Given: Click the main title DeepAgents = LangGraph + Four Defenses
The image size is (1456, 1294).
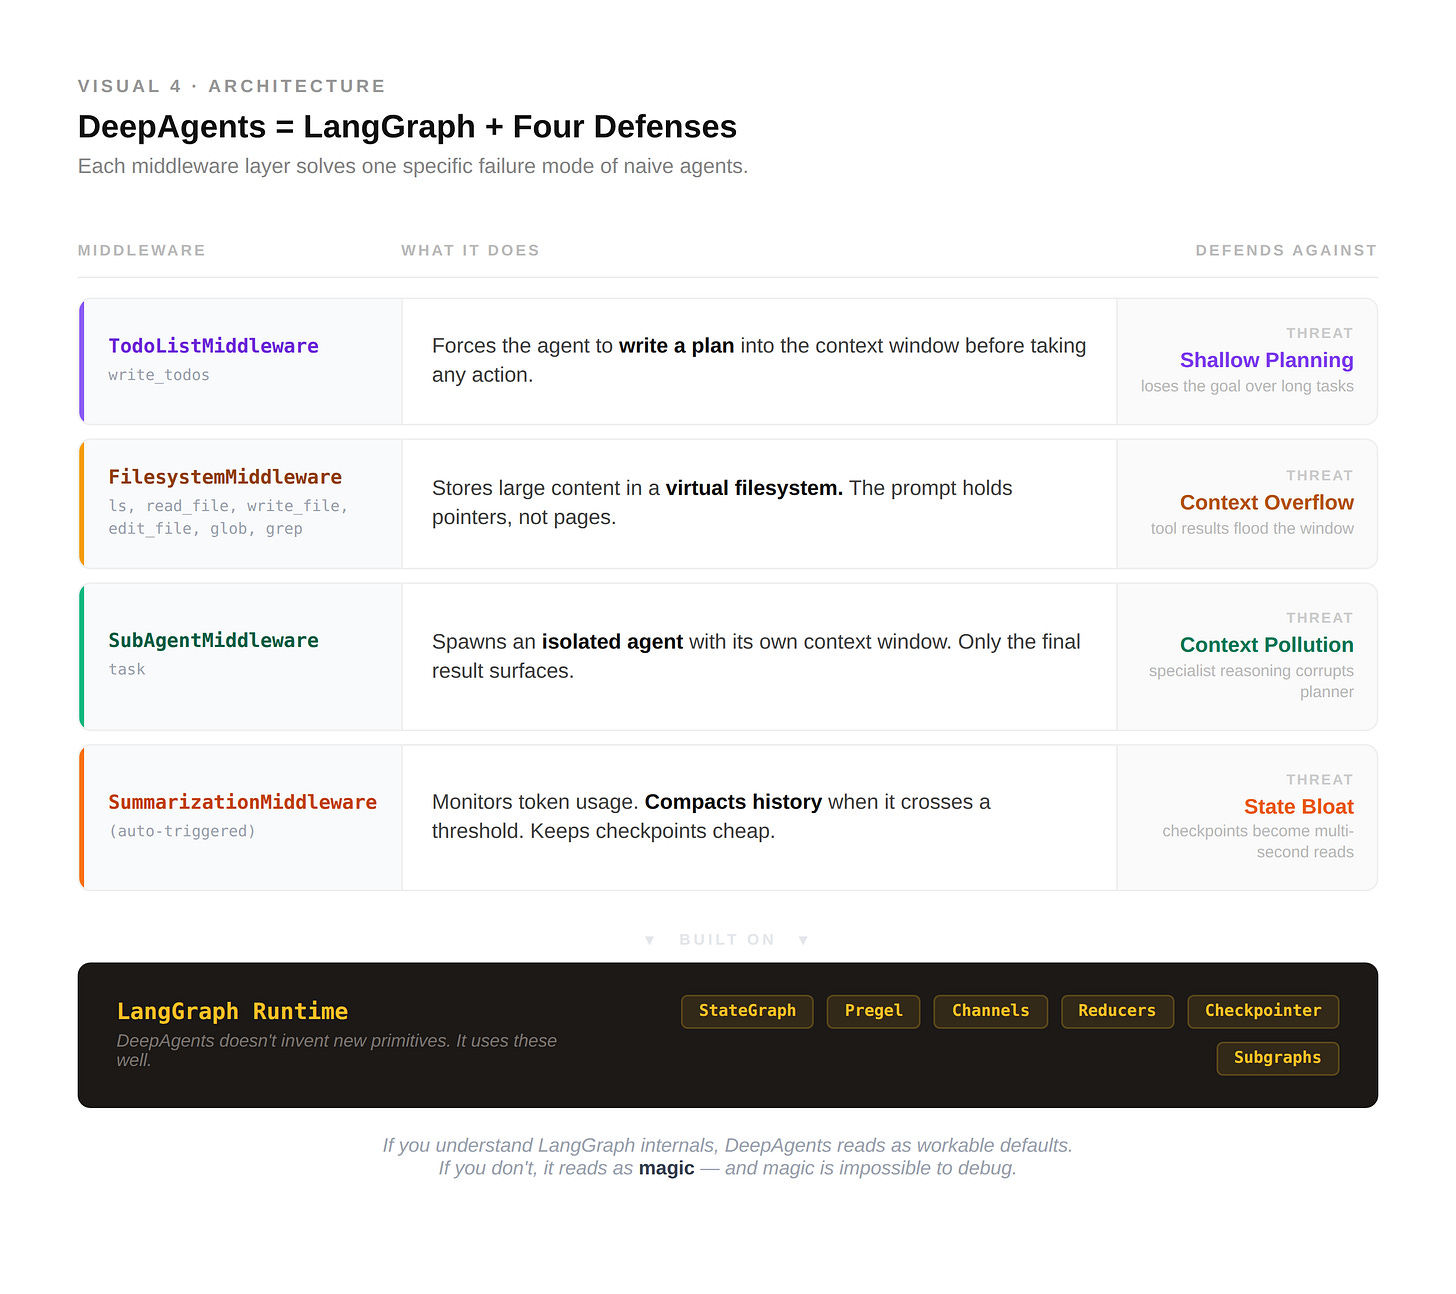Looking at the screenshot, I should pyautogui.click(x=407, y=127).
